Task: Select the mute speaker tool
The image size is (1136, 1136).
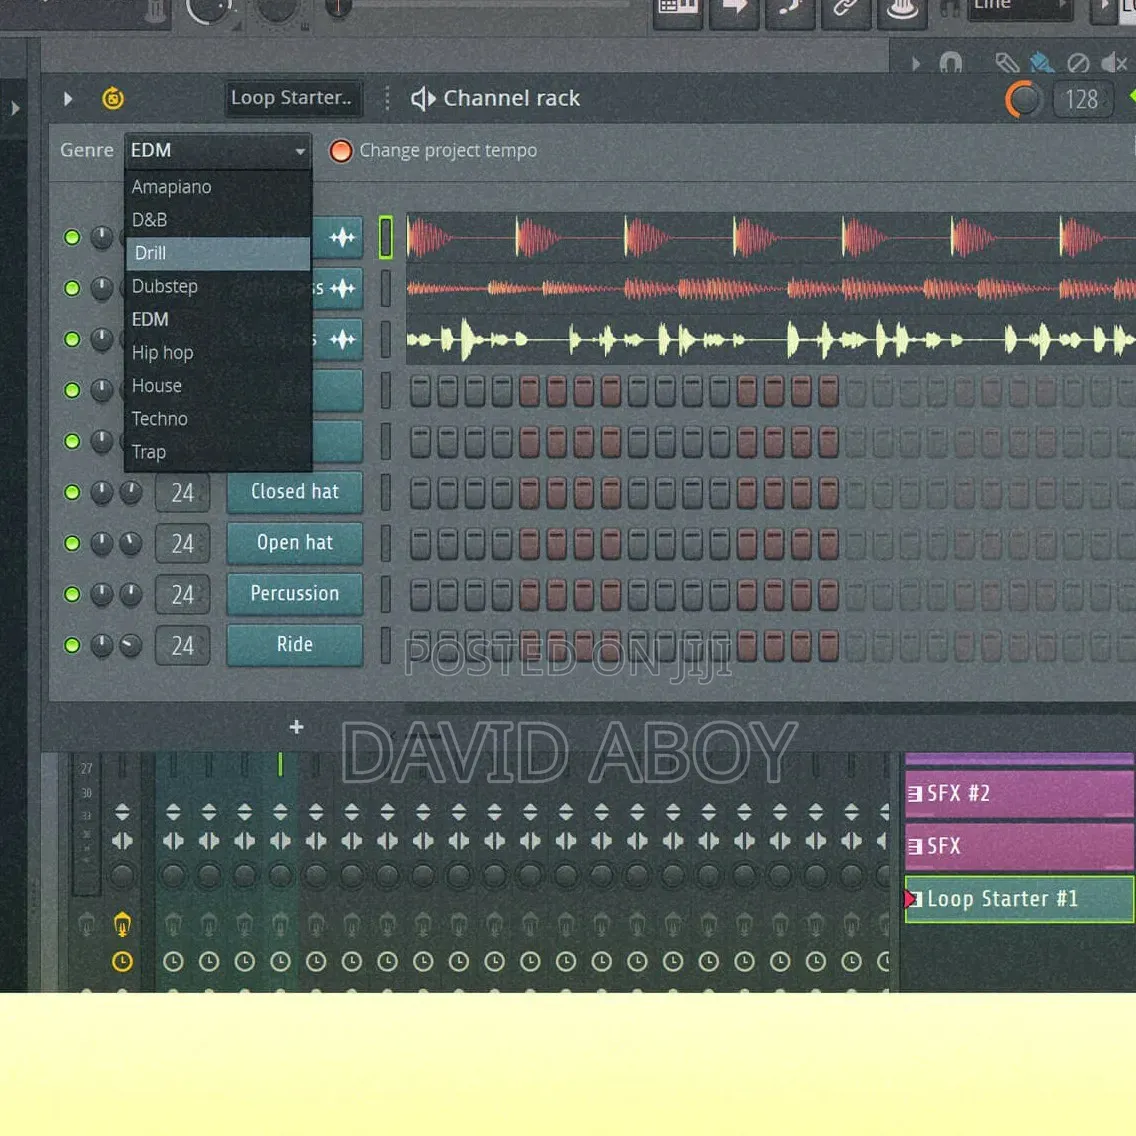Action: pos(1114,64)
